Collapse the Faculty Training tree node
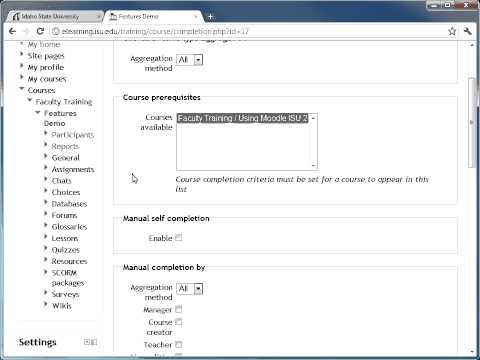The image size is (480, 360). coord(30,101)
